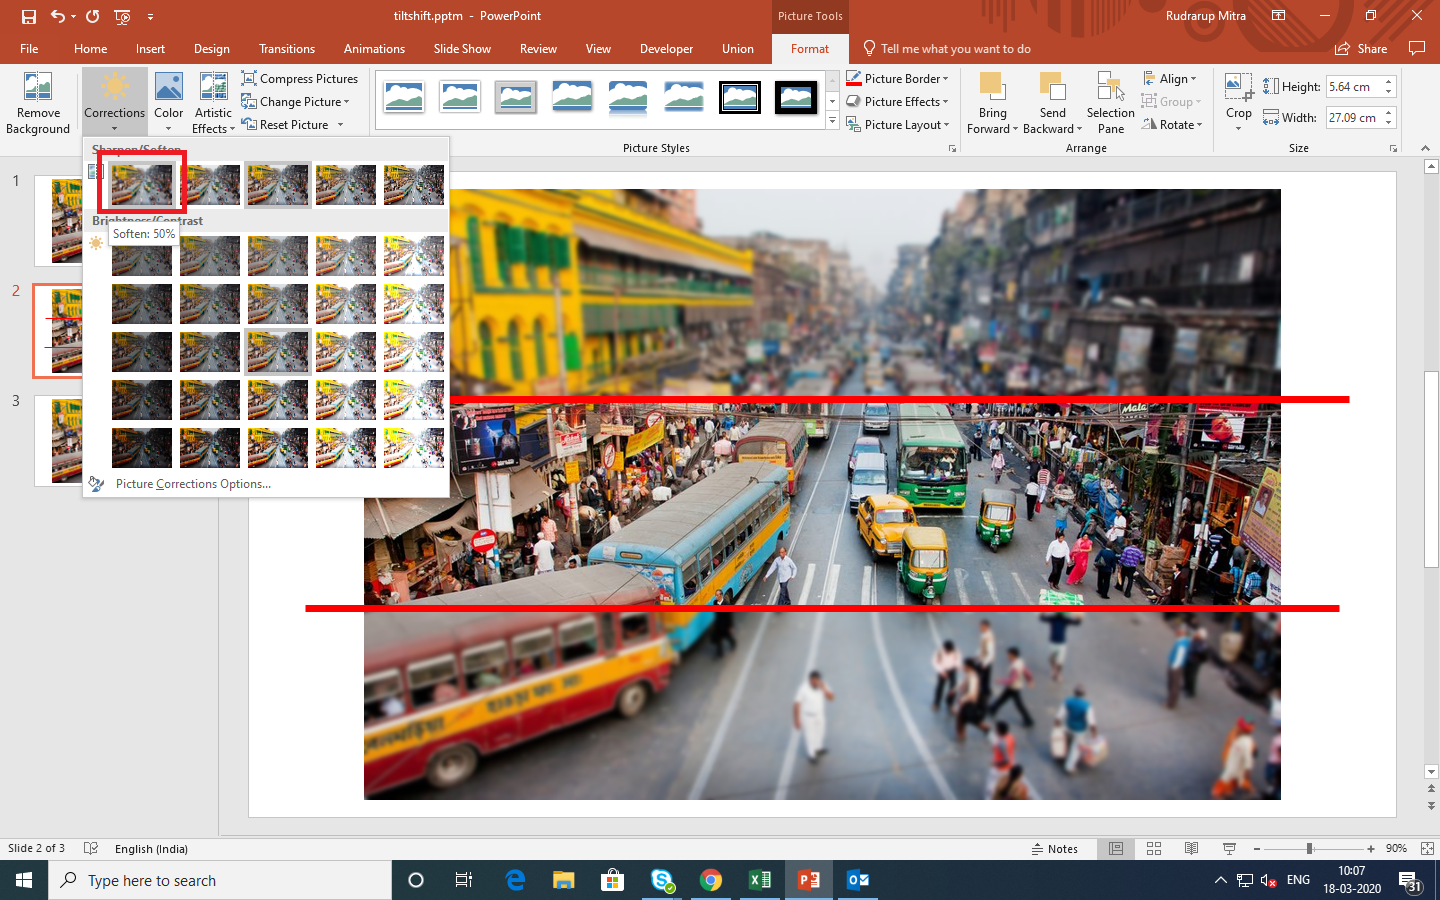Switch to Normal view

[x=1116, y=849]
